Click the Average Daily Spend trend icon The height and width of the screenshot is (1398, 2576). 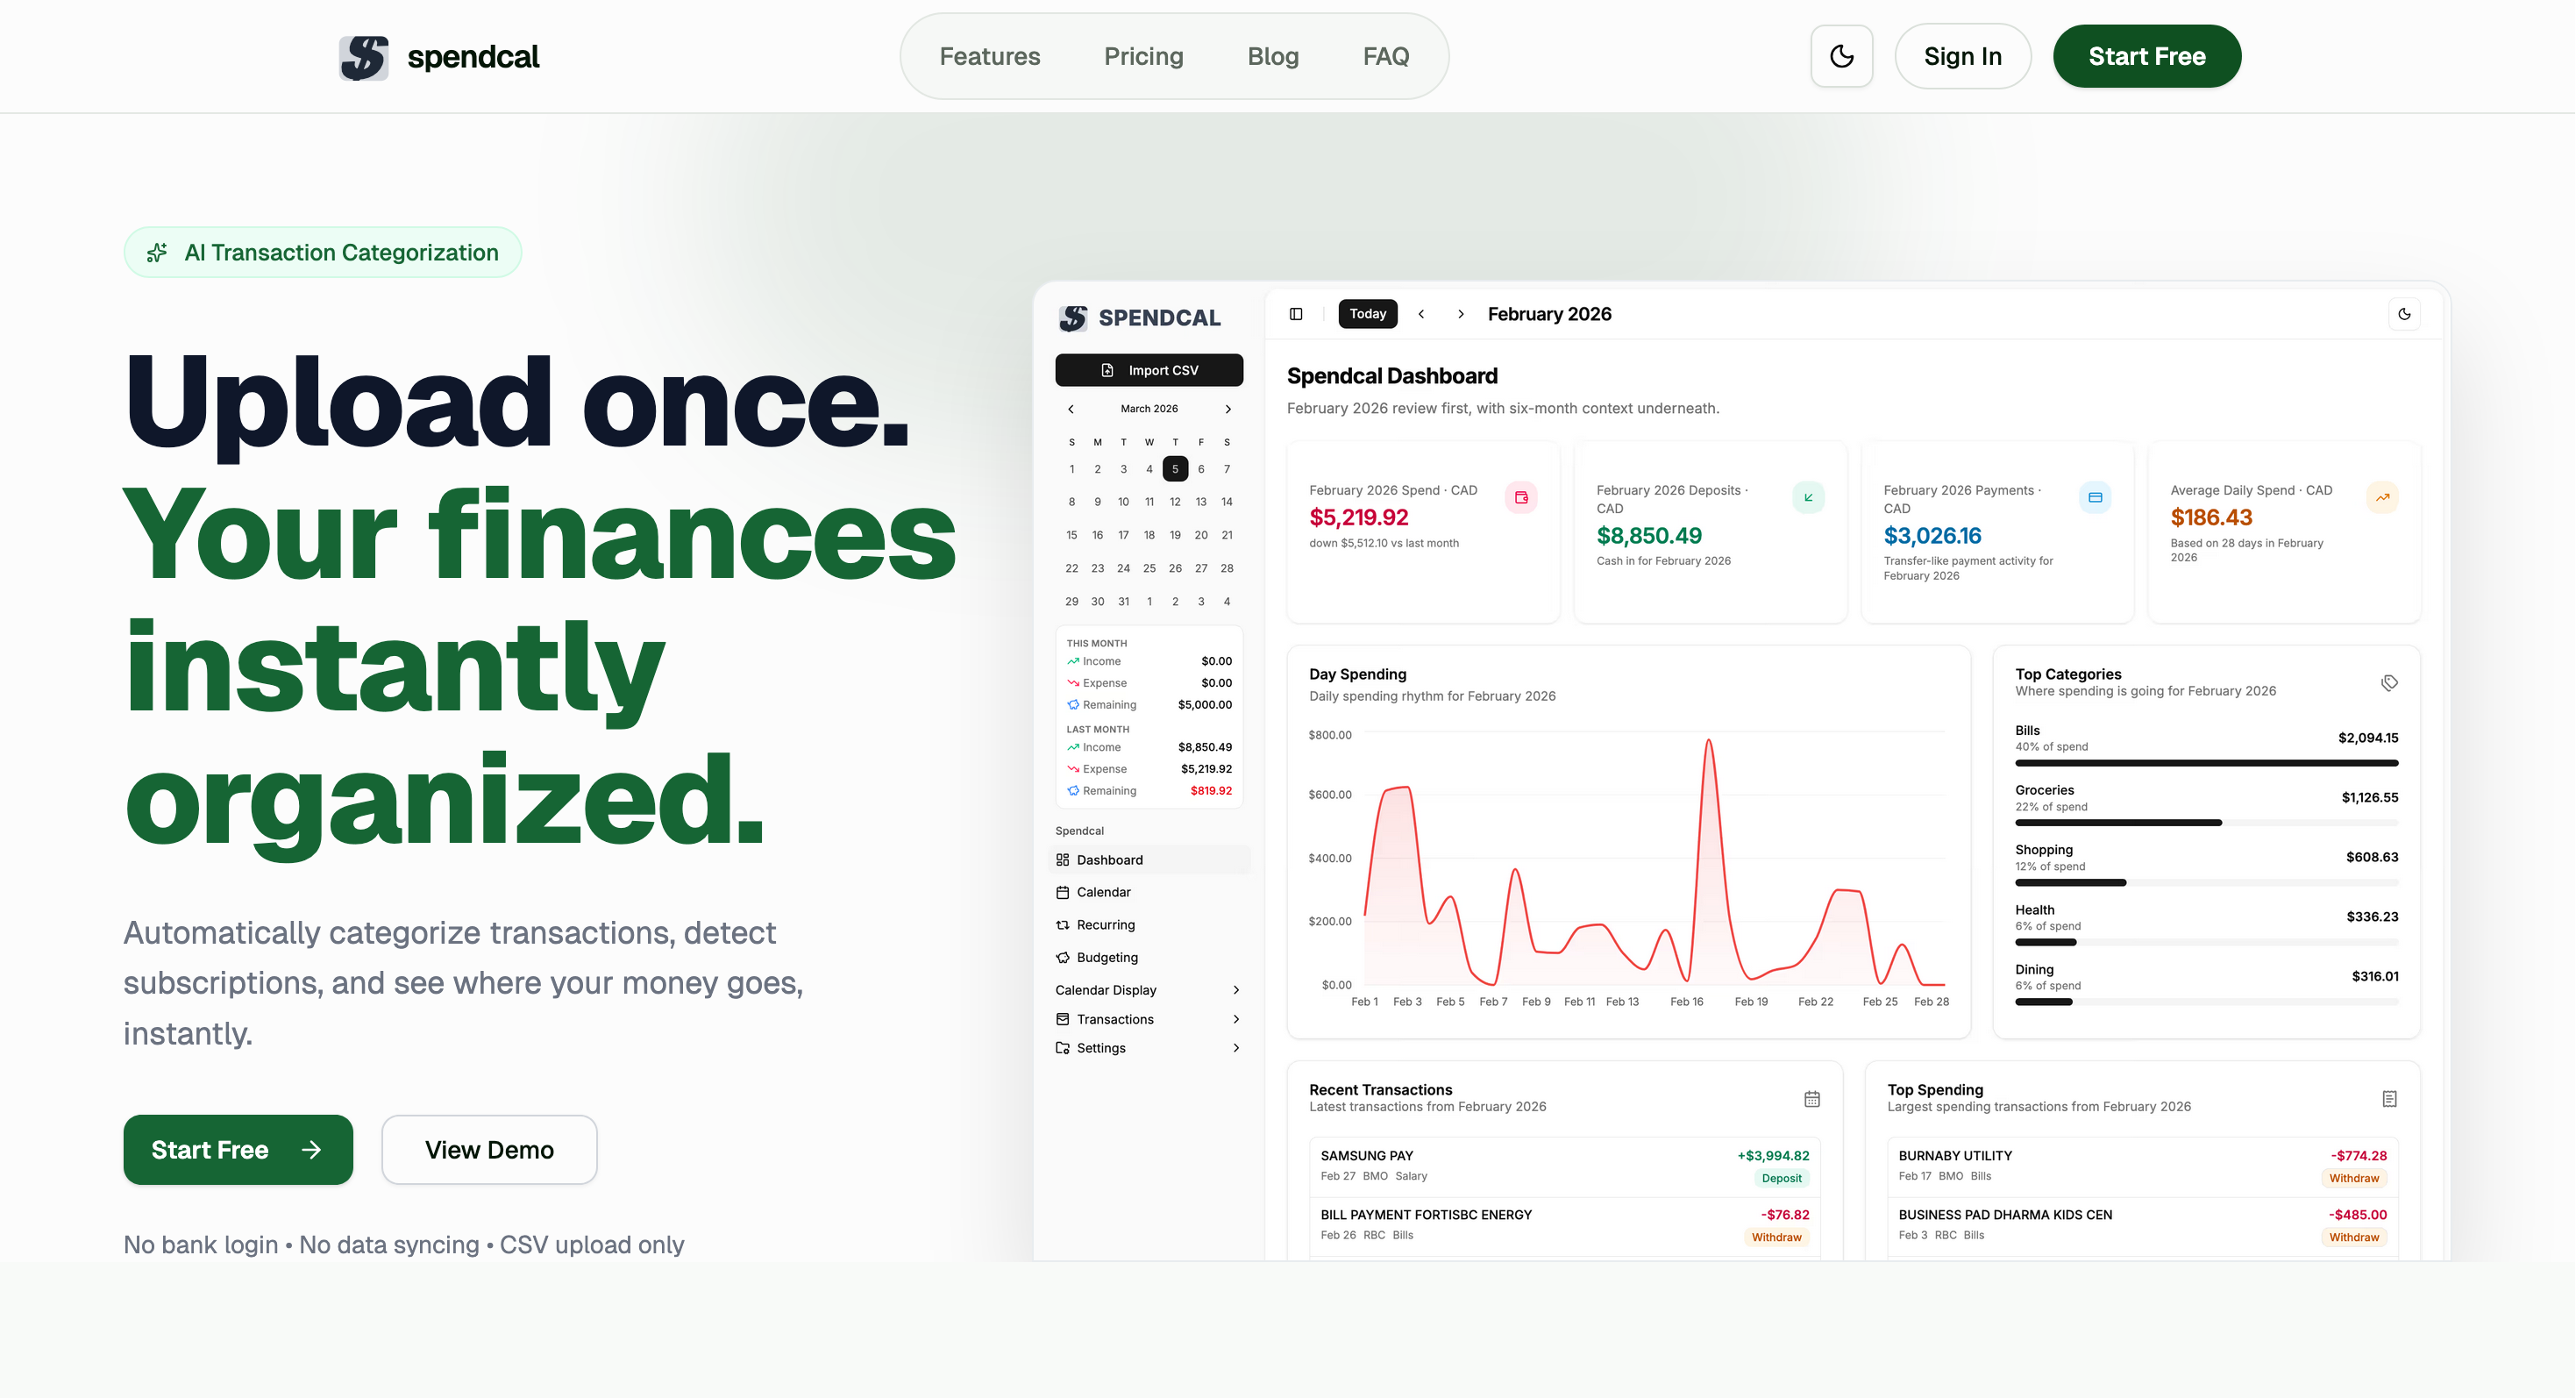click(x=2382, y=498)
